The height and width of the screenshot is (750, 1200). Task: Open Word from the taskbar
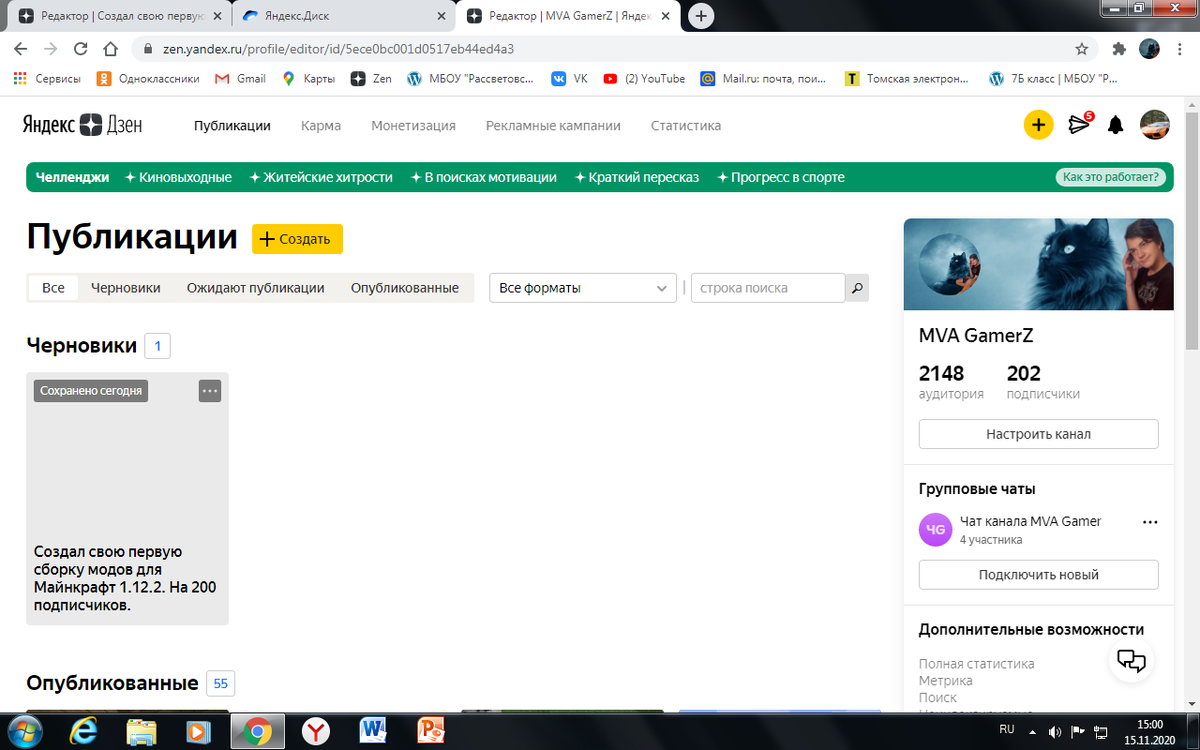click(x=375, y=731)
